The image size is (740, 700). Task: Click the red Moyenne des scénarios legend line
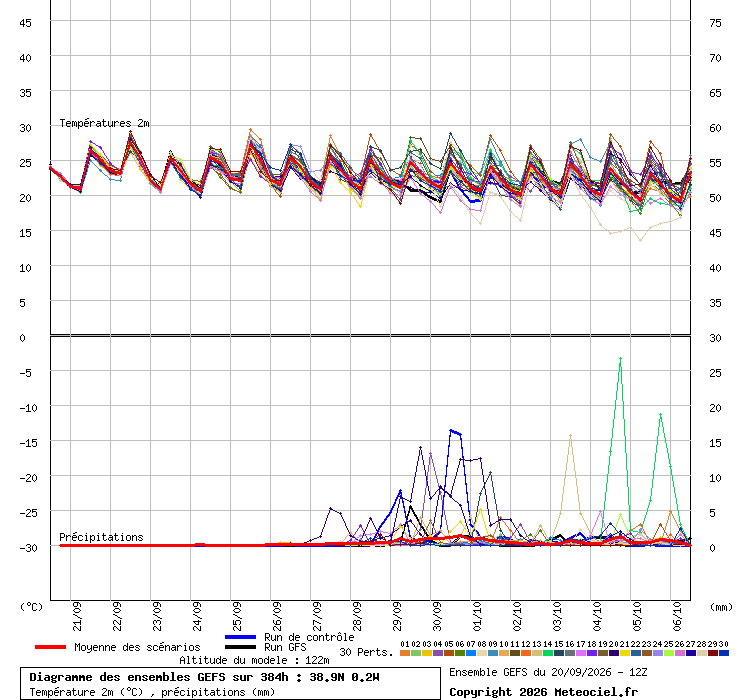click(50, 647)
